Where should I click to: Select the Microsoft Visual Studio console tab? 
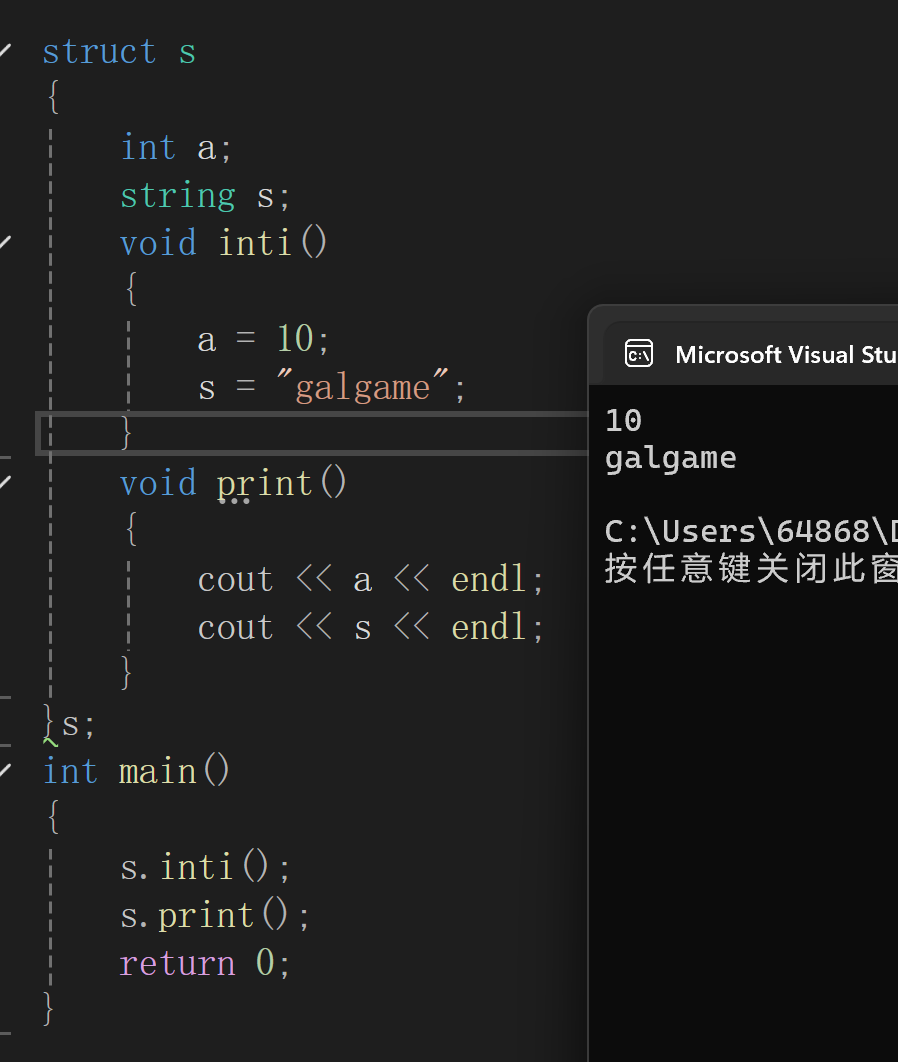[x=750, y=354]
